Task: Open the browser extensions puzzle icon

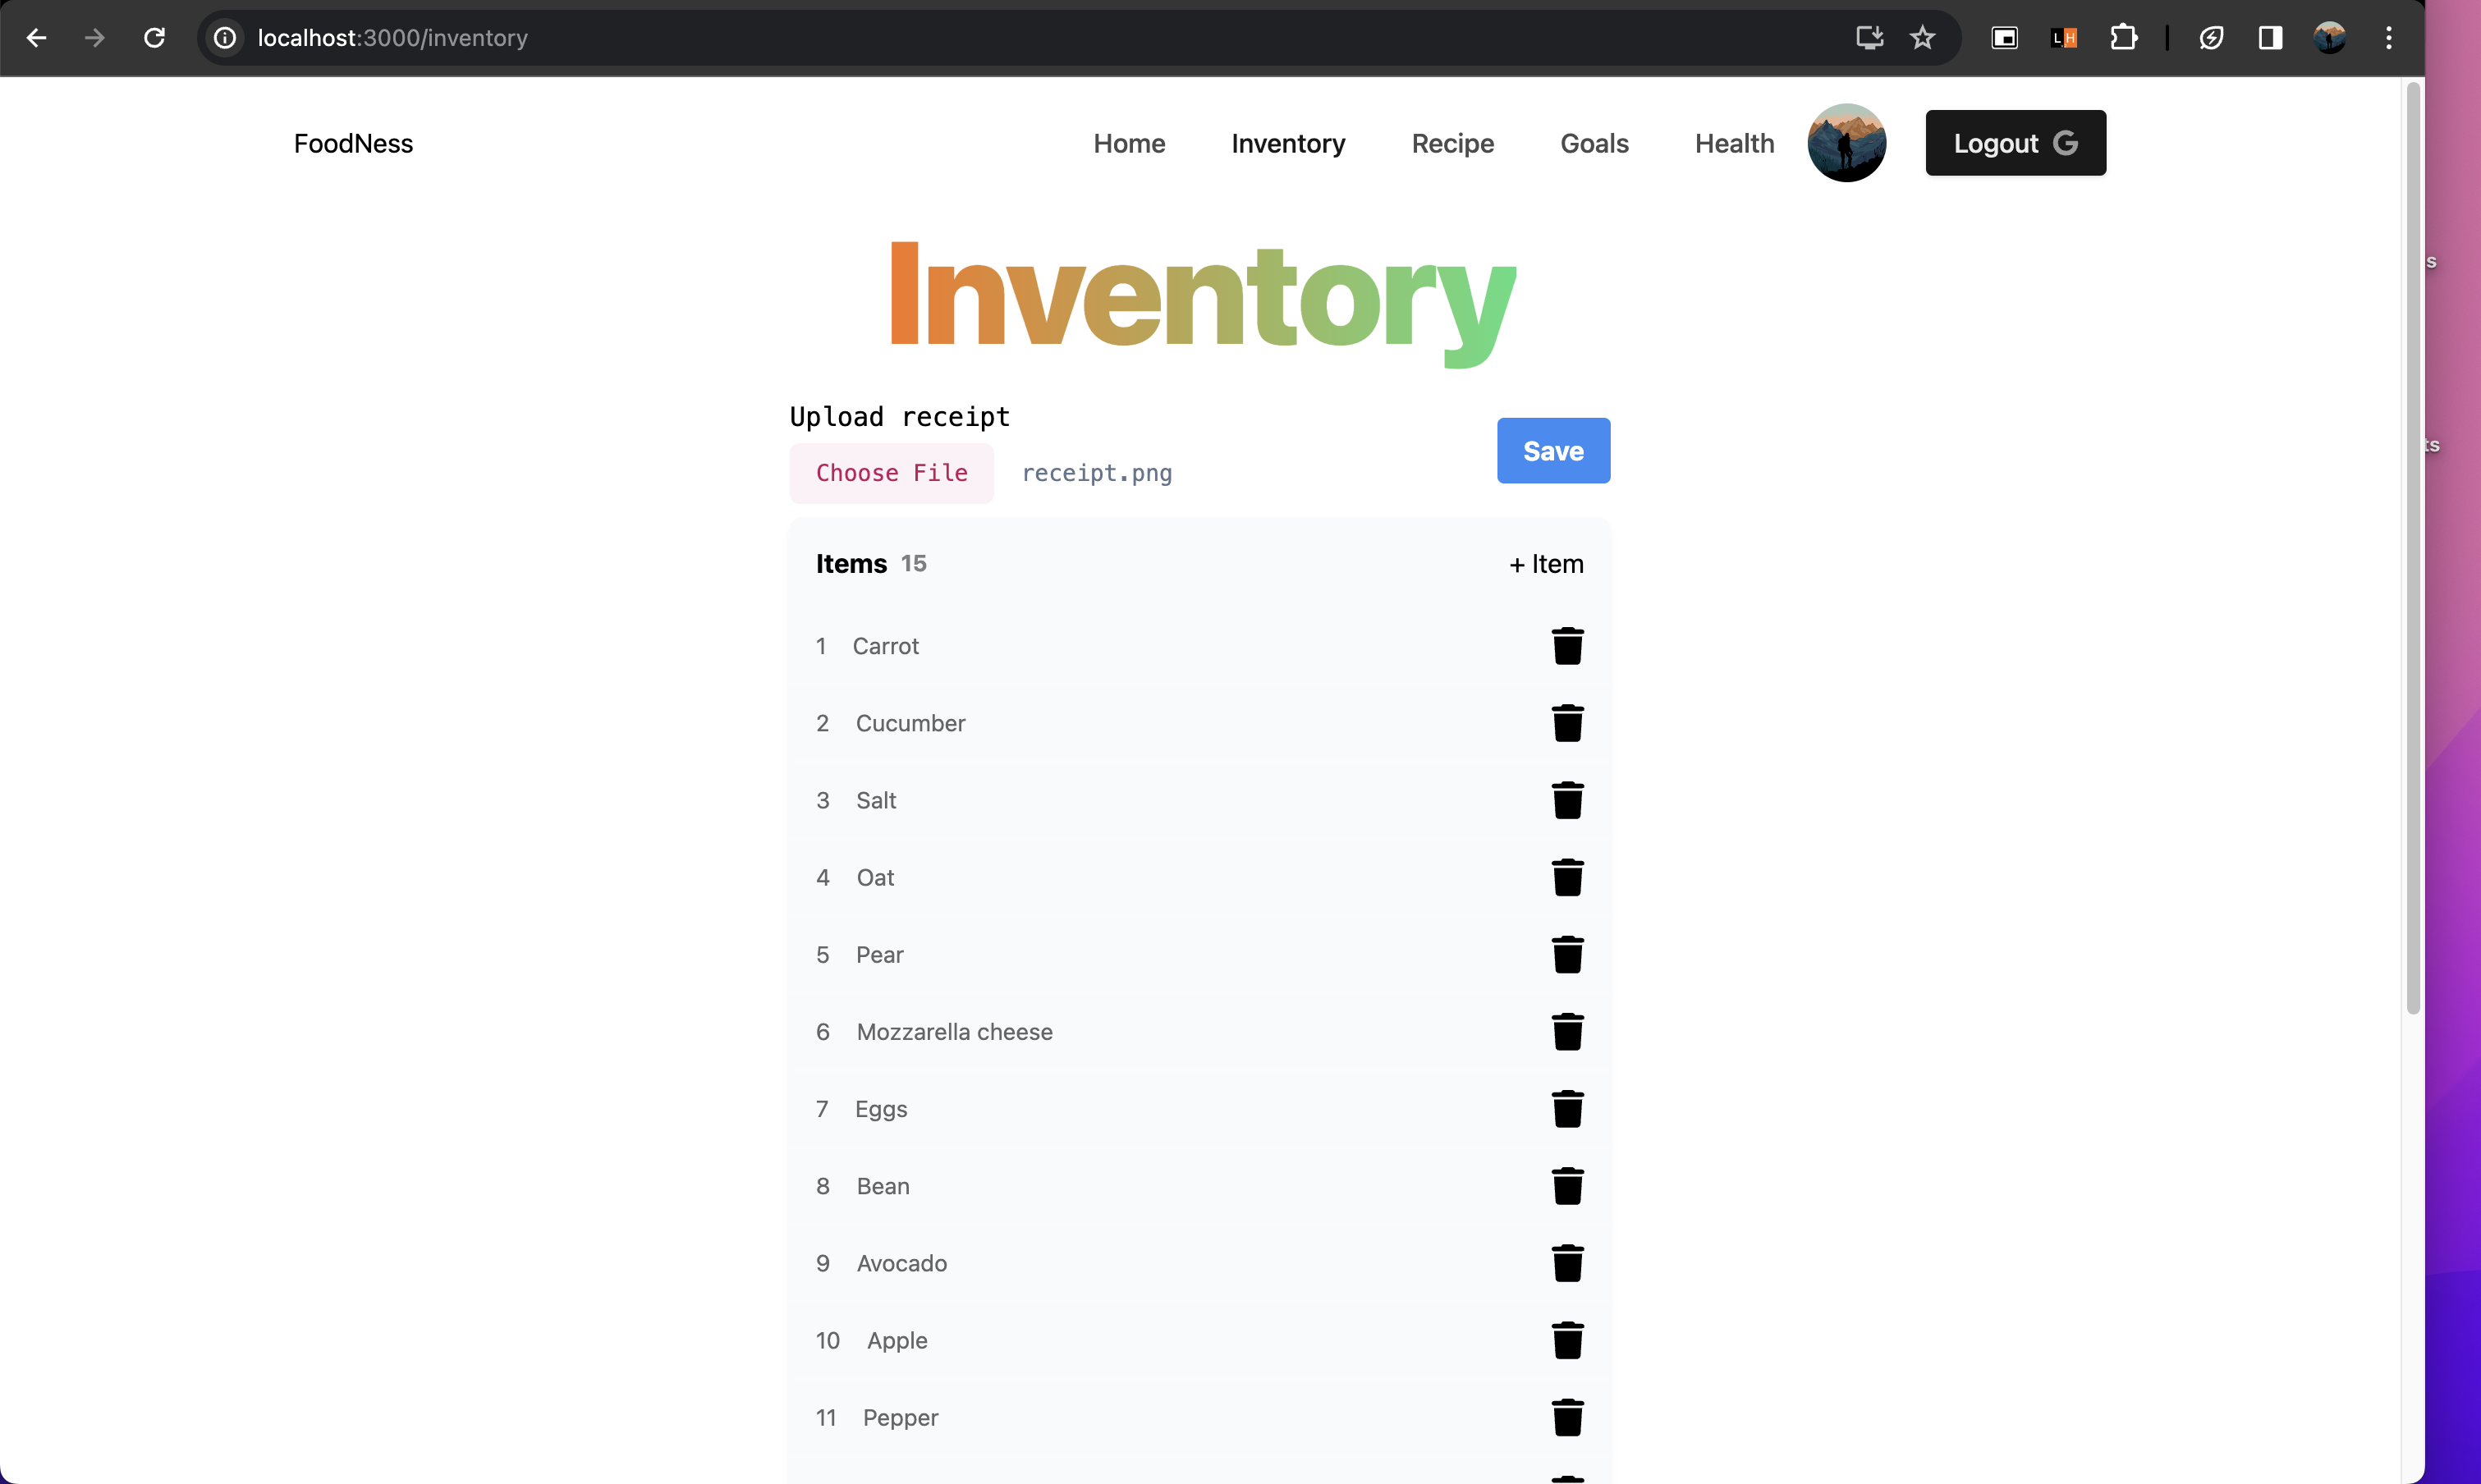Action: coord(2122,38)
